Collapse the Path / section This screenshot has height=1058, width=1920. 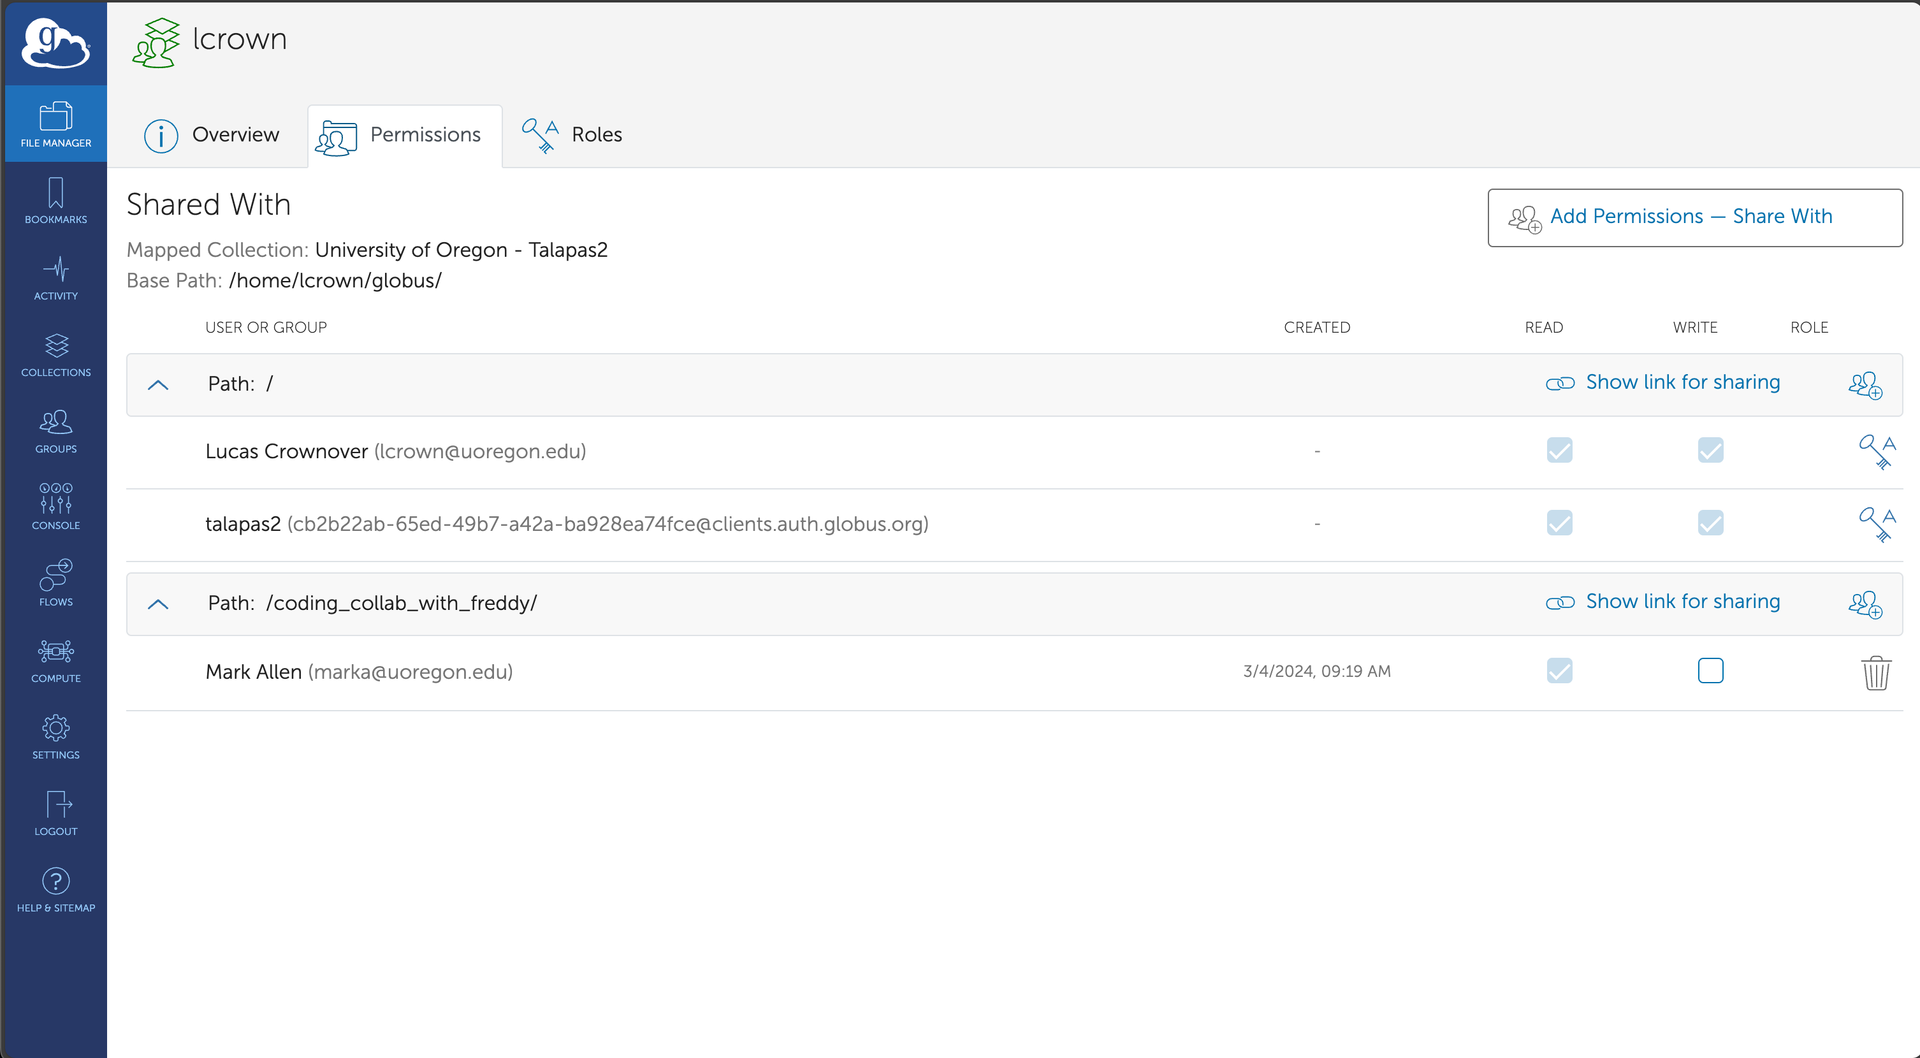click(158, 385)
